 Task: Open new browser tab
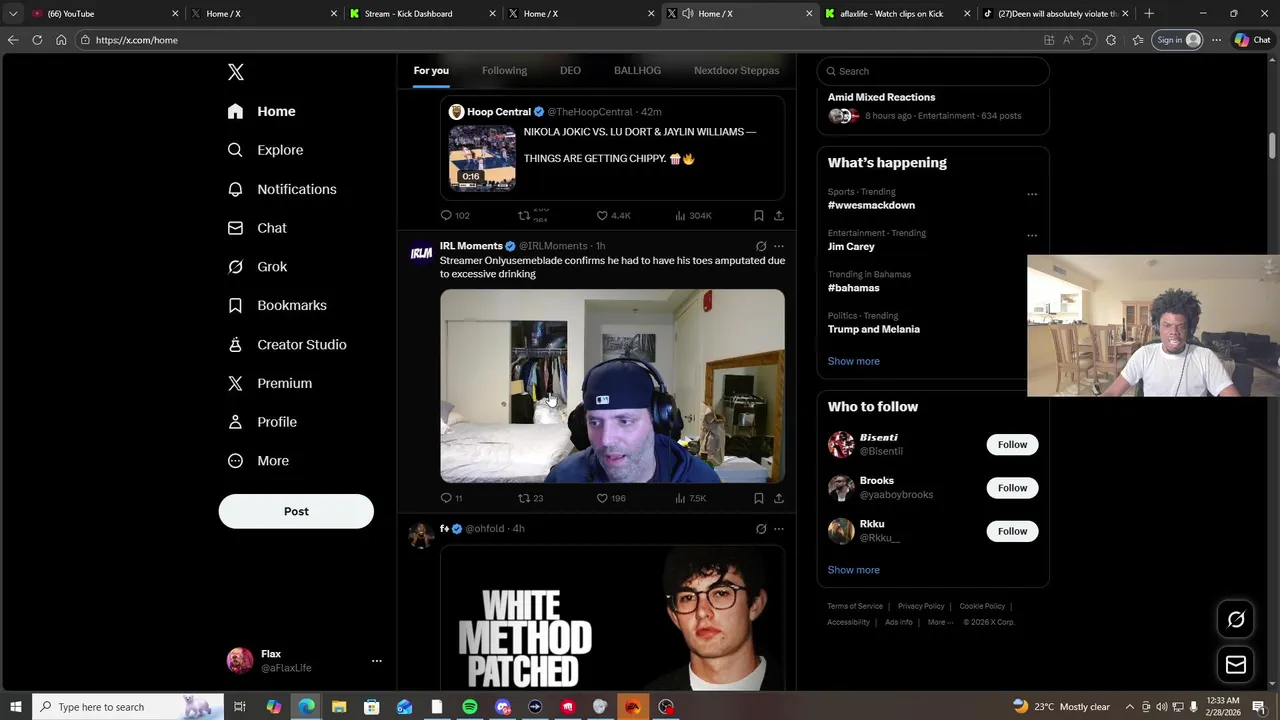point(1149,14)
